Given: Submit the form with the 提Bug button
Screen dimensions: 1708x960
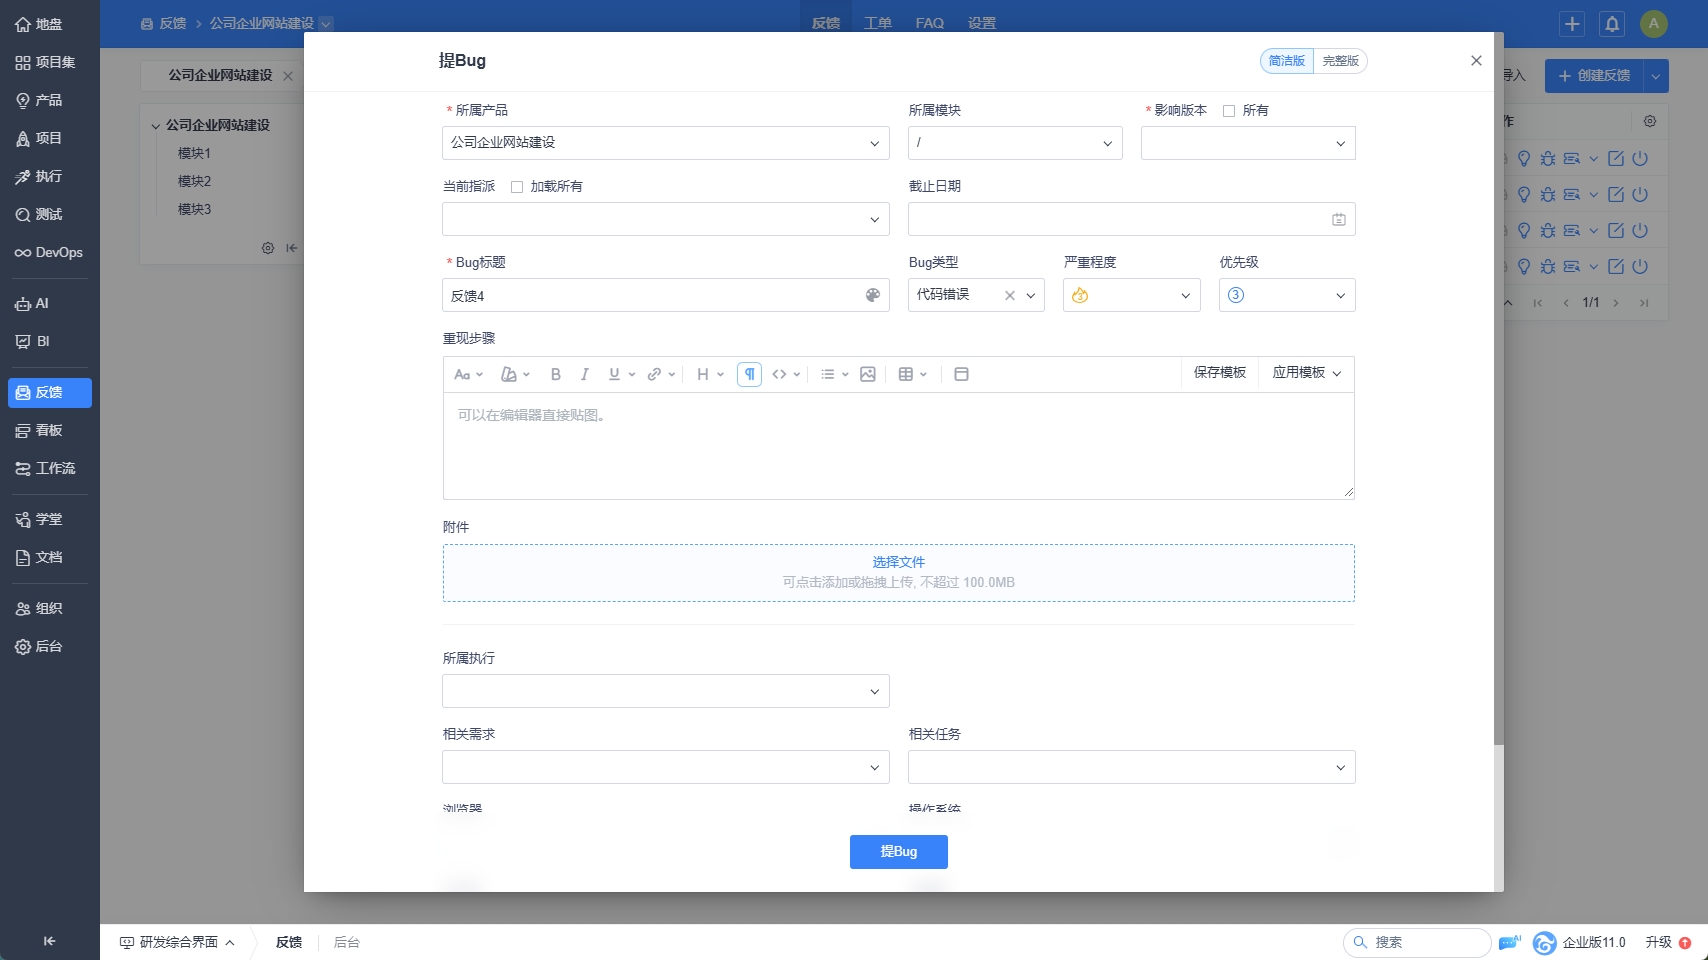Looking at the screenshot, I should click(x=898, y=852).
